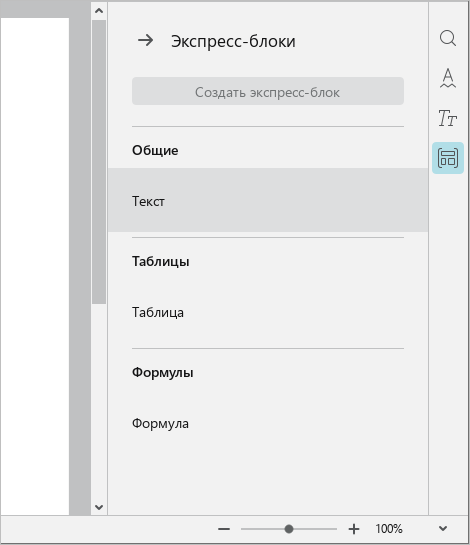Image resolution: width=470 pixels, height=545 pixels.
Task: Open the text styles Tт icon
Action: pos(448,118)
